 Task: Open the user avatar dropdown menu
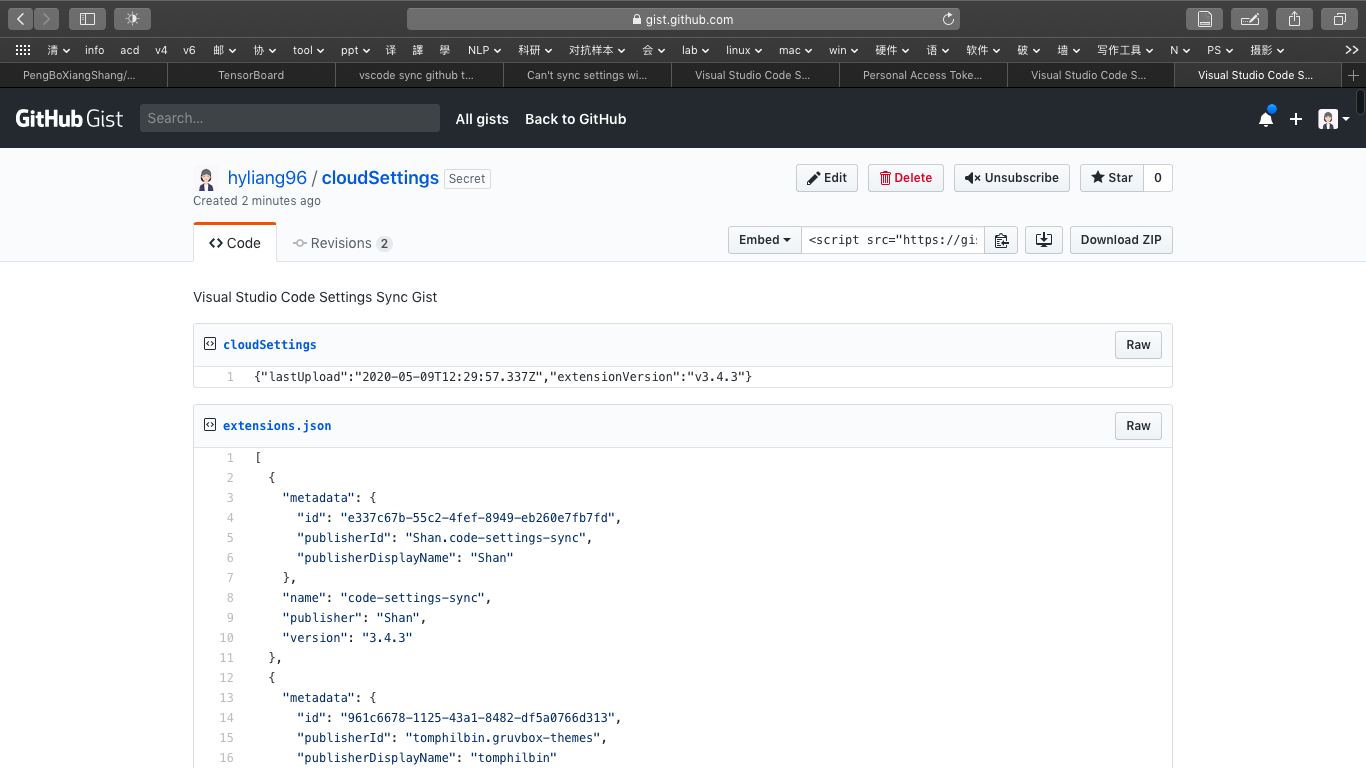point(1333,119)
